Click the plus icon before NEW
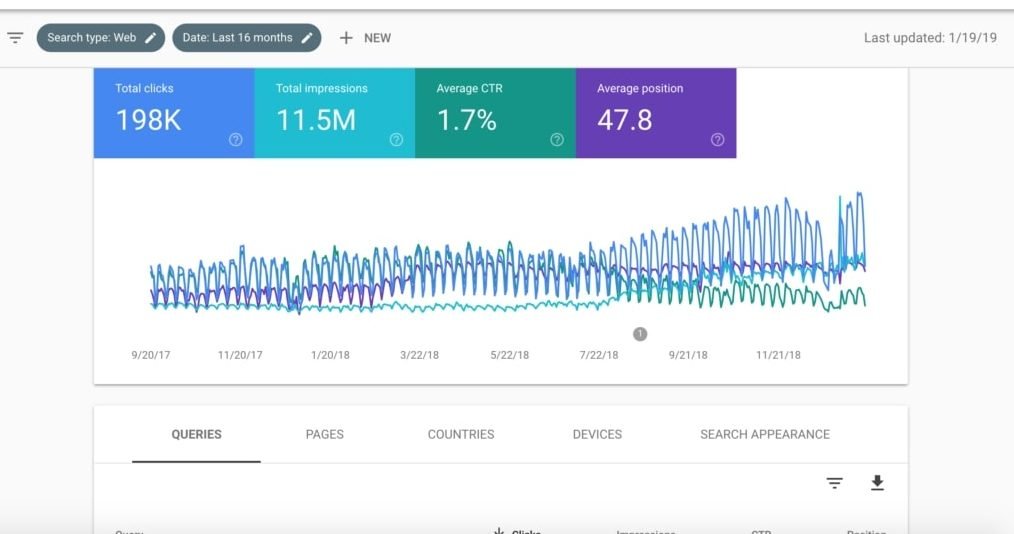Viewport: 1014px width, 534px height. [x=346, y=38]
